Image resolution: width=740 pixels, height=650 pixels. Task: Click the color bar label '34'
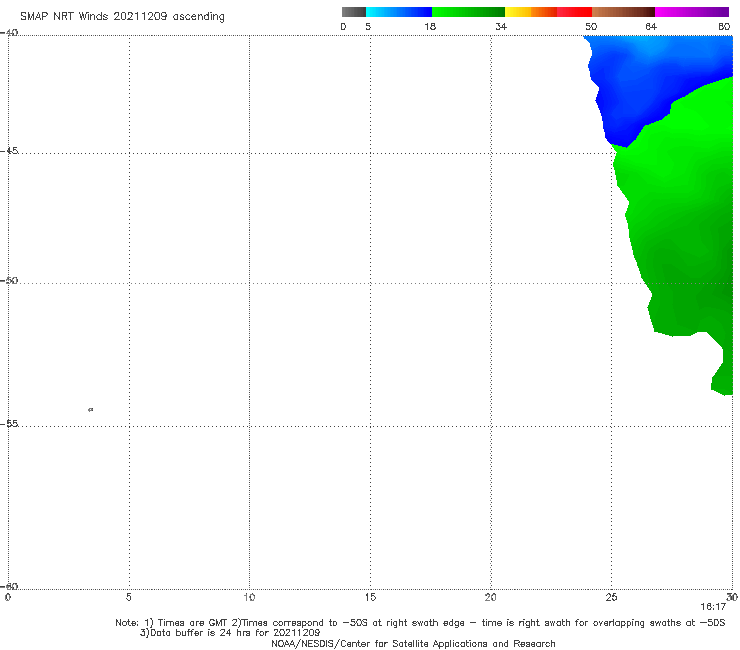(501, 27)
